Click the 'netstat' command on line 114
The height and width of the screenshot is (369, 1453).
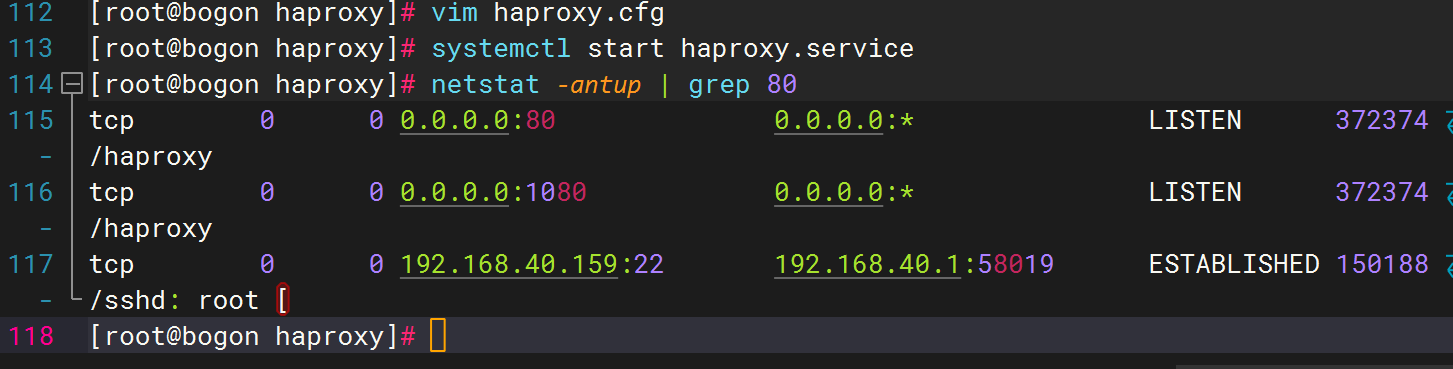tap(486, 85)
